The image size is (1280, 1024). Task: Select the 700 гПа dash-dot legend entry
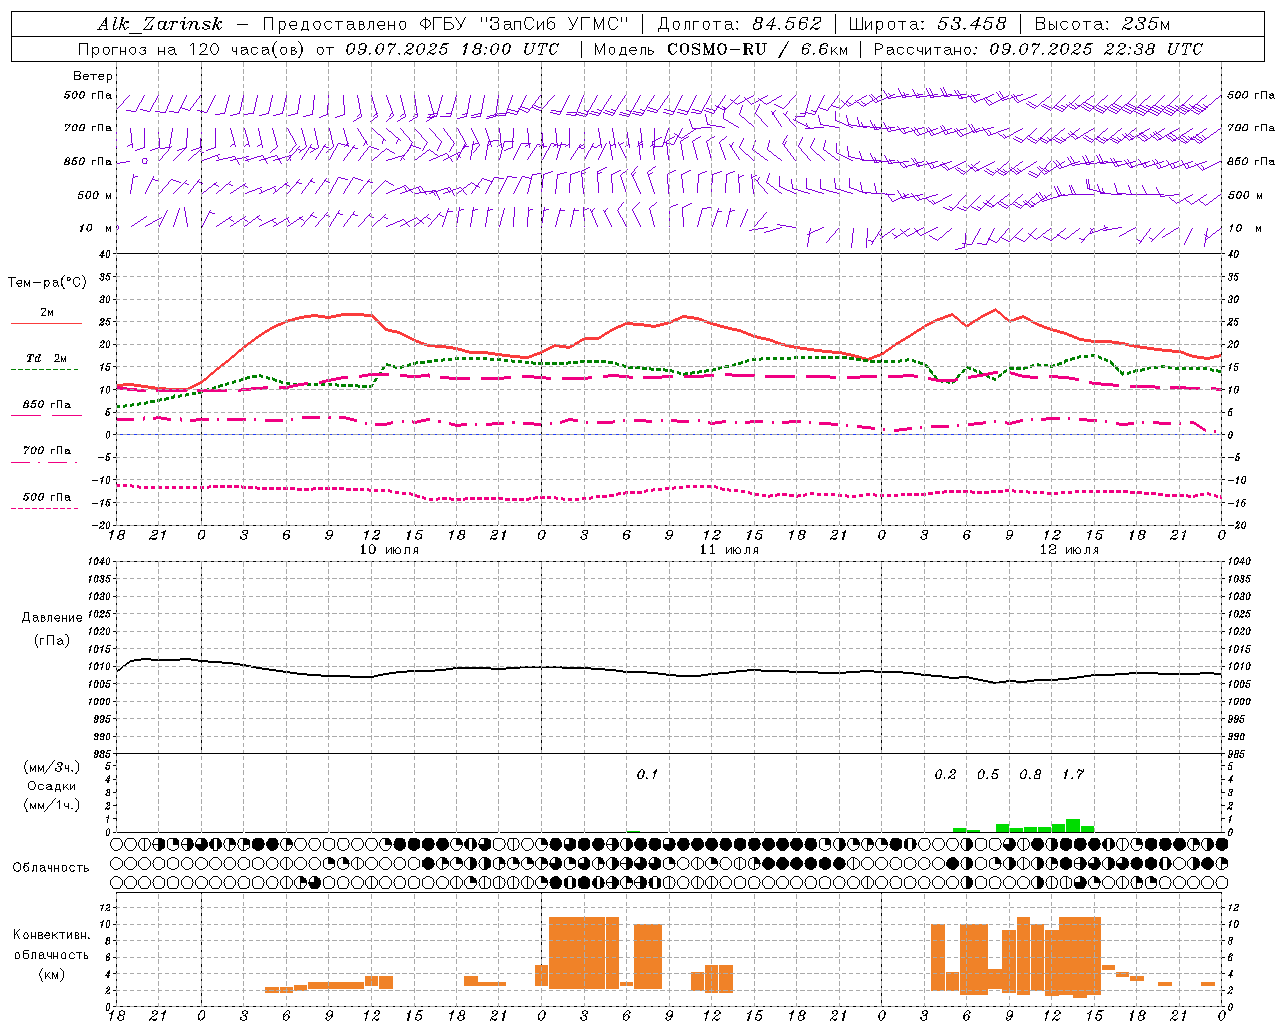46,455
